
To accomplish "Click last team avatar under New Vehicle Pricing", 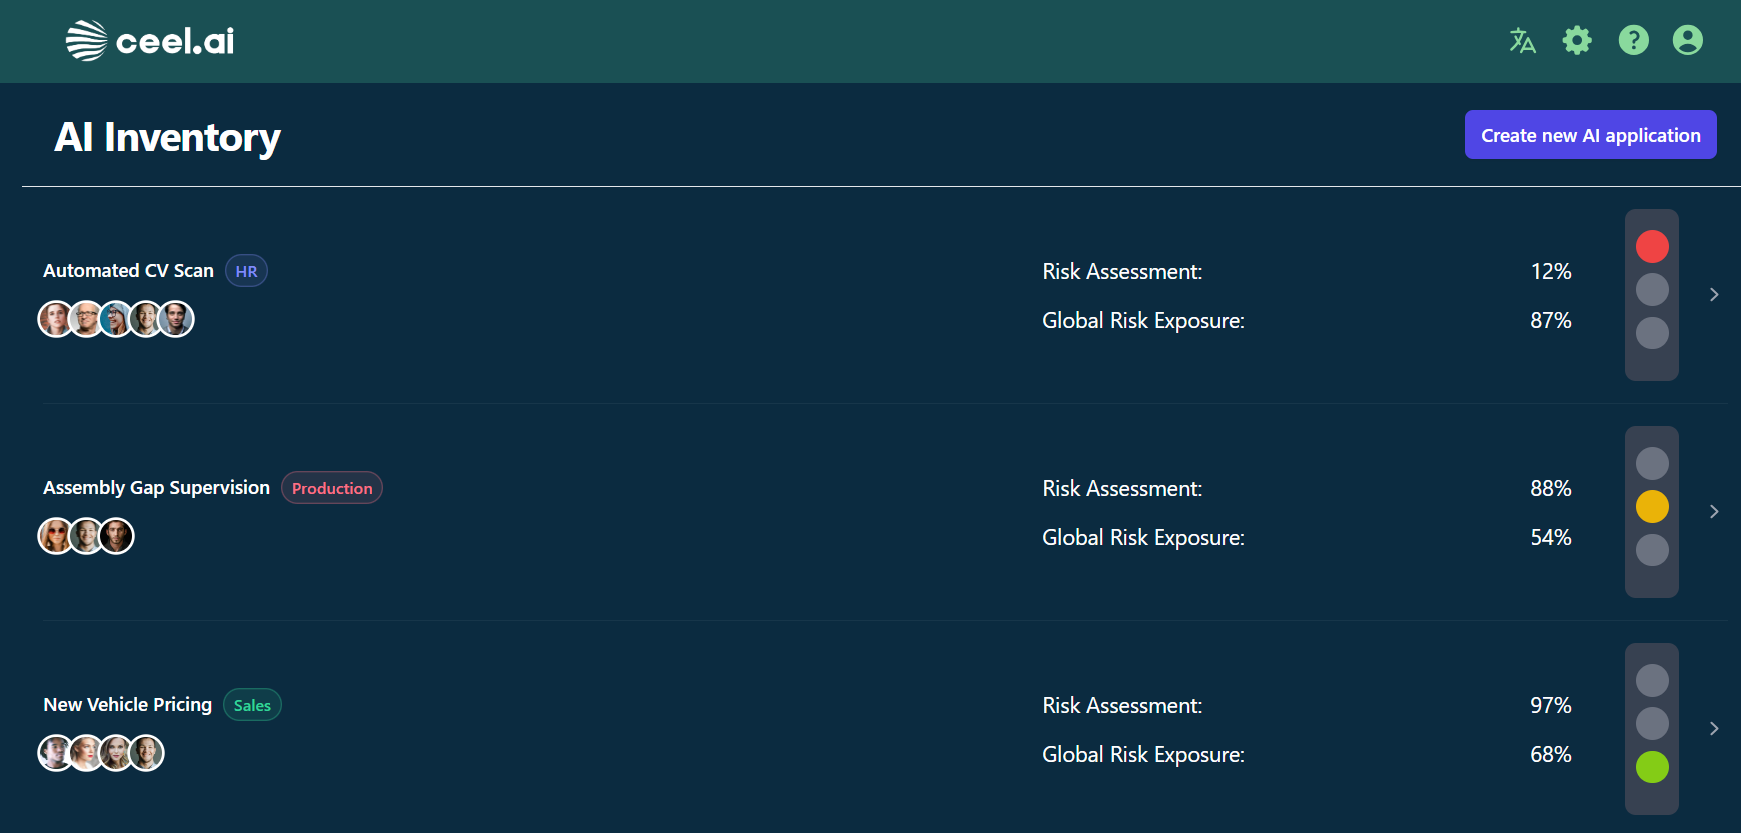I will click(147, 753).
